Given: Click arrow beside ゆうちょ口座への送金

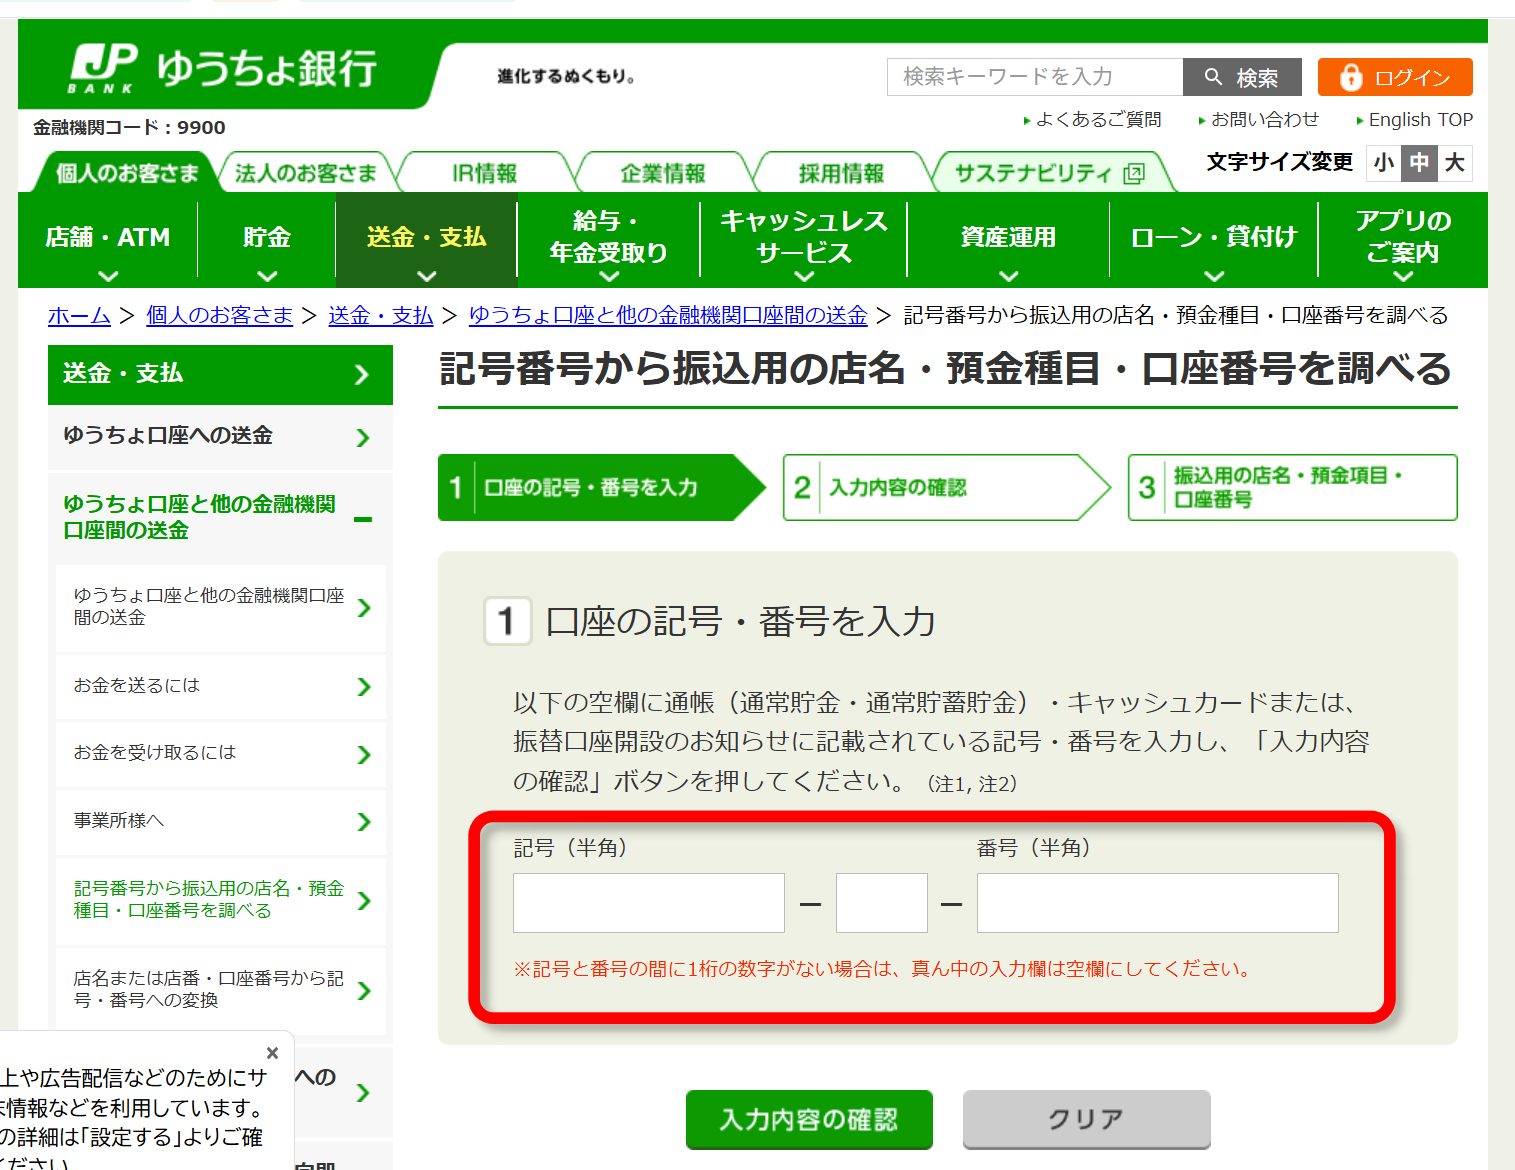Looking at the screenshot, I should tap(362, 437).
